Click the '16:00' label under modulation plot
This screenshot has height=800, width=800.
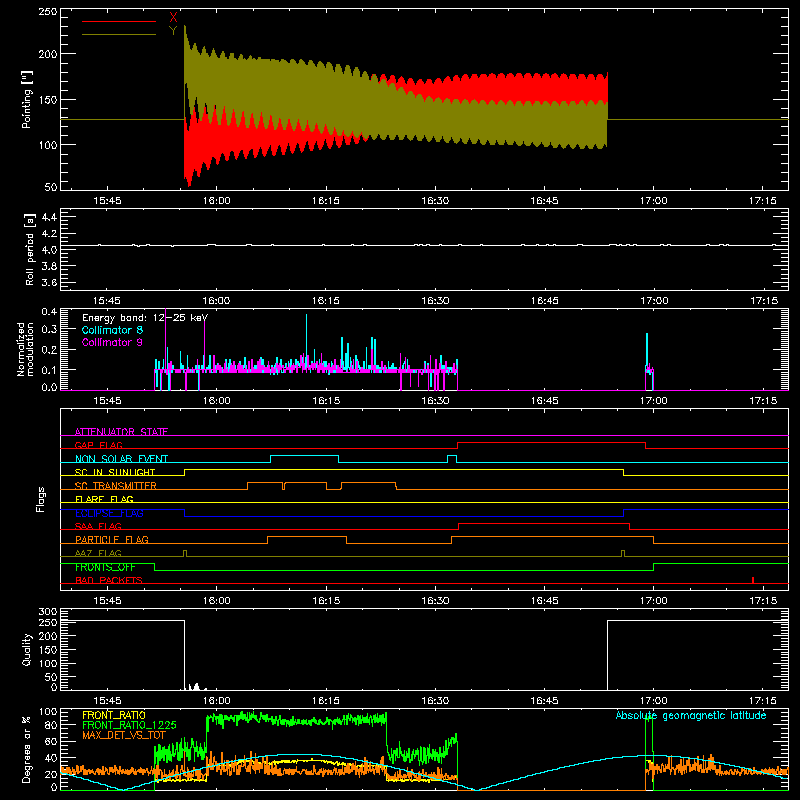(217, 401)
